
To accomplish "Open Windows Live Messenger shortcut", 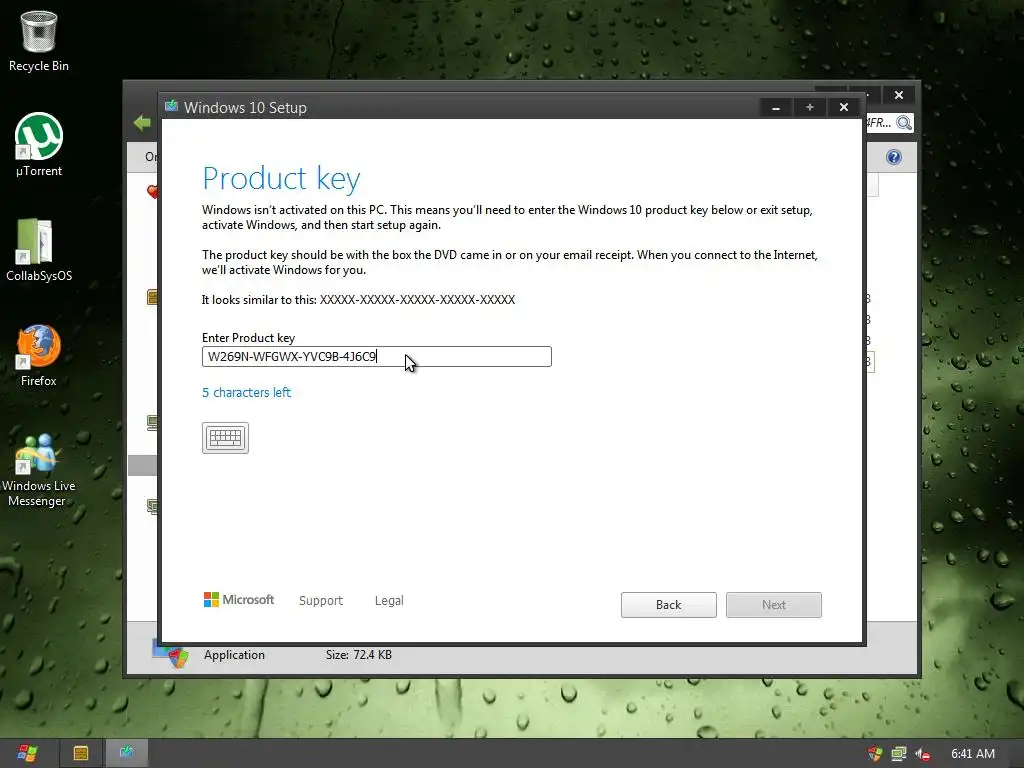I will point(39,470).
